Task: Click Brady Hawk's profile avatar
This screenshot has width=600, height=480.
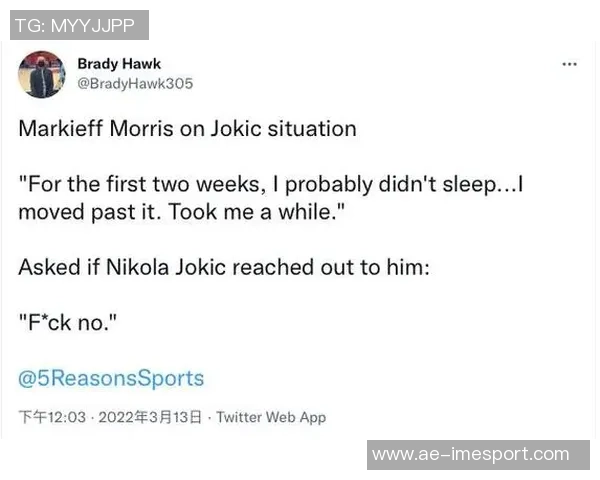Action: (42, 74)
